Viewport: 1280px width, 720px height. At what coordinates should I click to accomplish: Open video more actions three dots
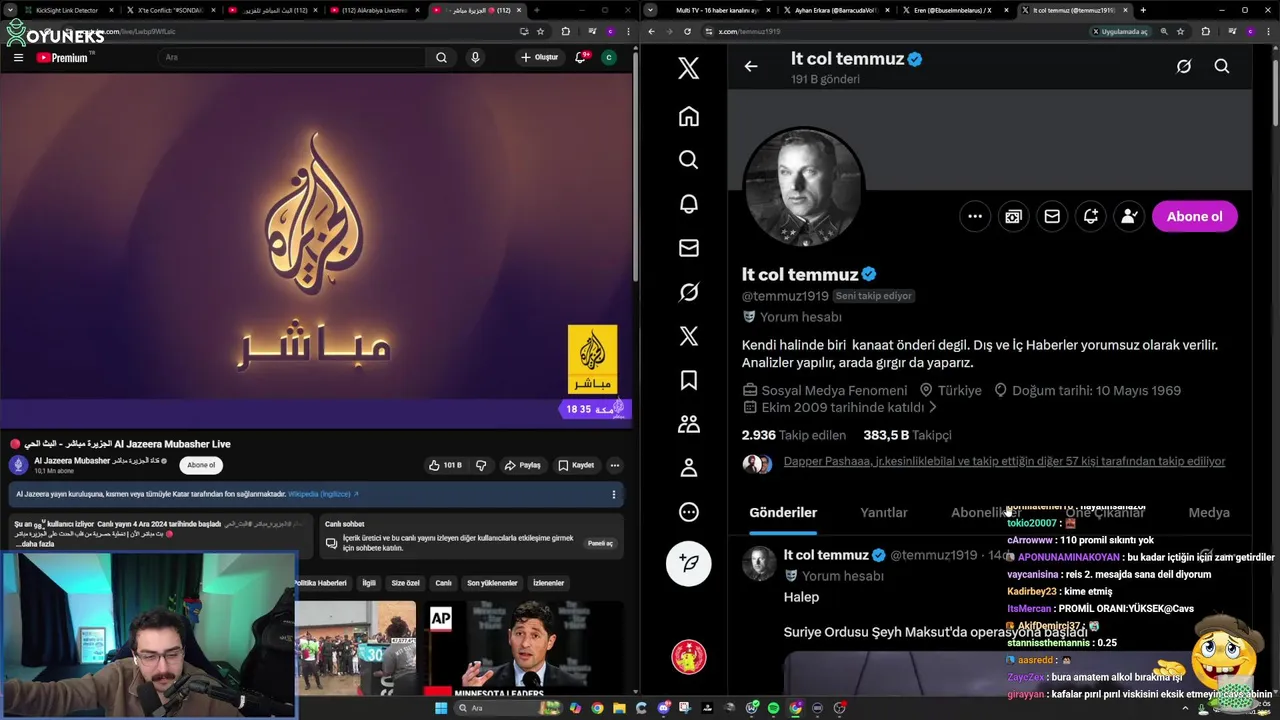click(x=615, y=465)
